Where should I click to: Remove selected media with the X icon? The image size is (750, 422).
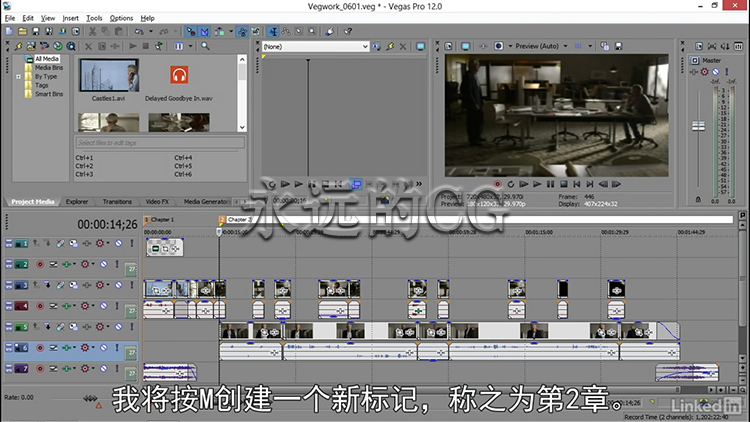[88, 46]
